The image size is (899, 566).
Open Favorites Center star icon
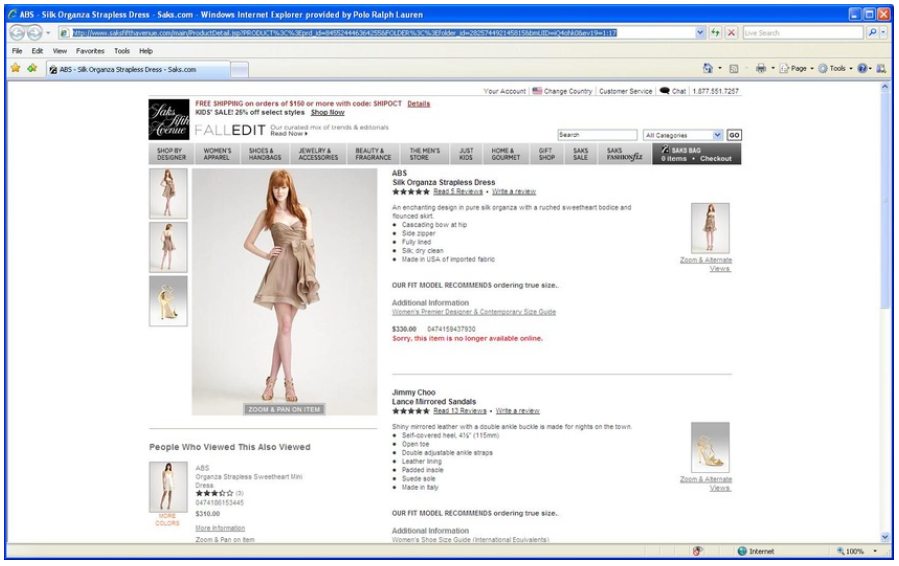coord(15,68)
